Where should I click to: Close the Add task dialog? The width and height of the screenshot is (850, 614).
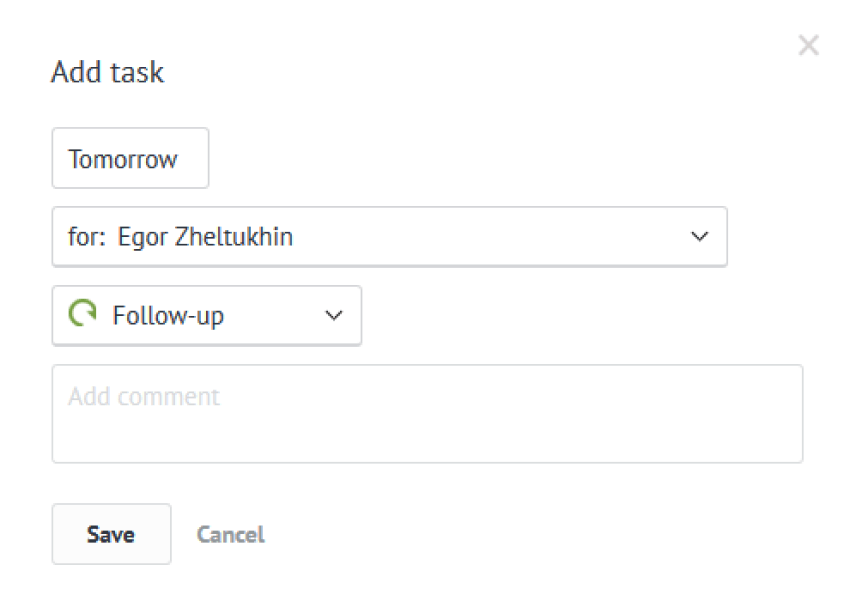point(808,45)
